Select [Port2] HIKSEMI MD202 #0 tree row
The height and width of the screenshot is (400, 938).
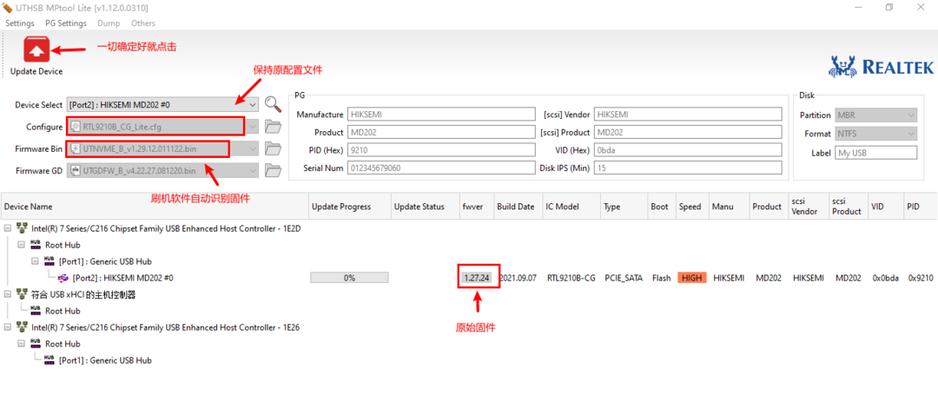tap(123, 277)
